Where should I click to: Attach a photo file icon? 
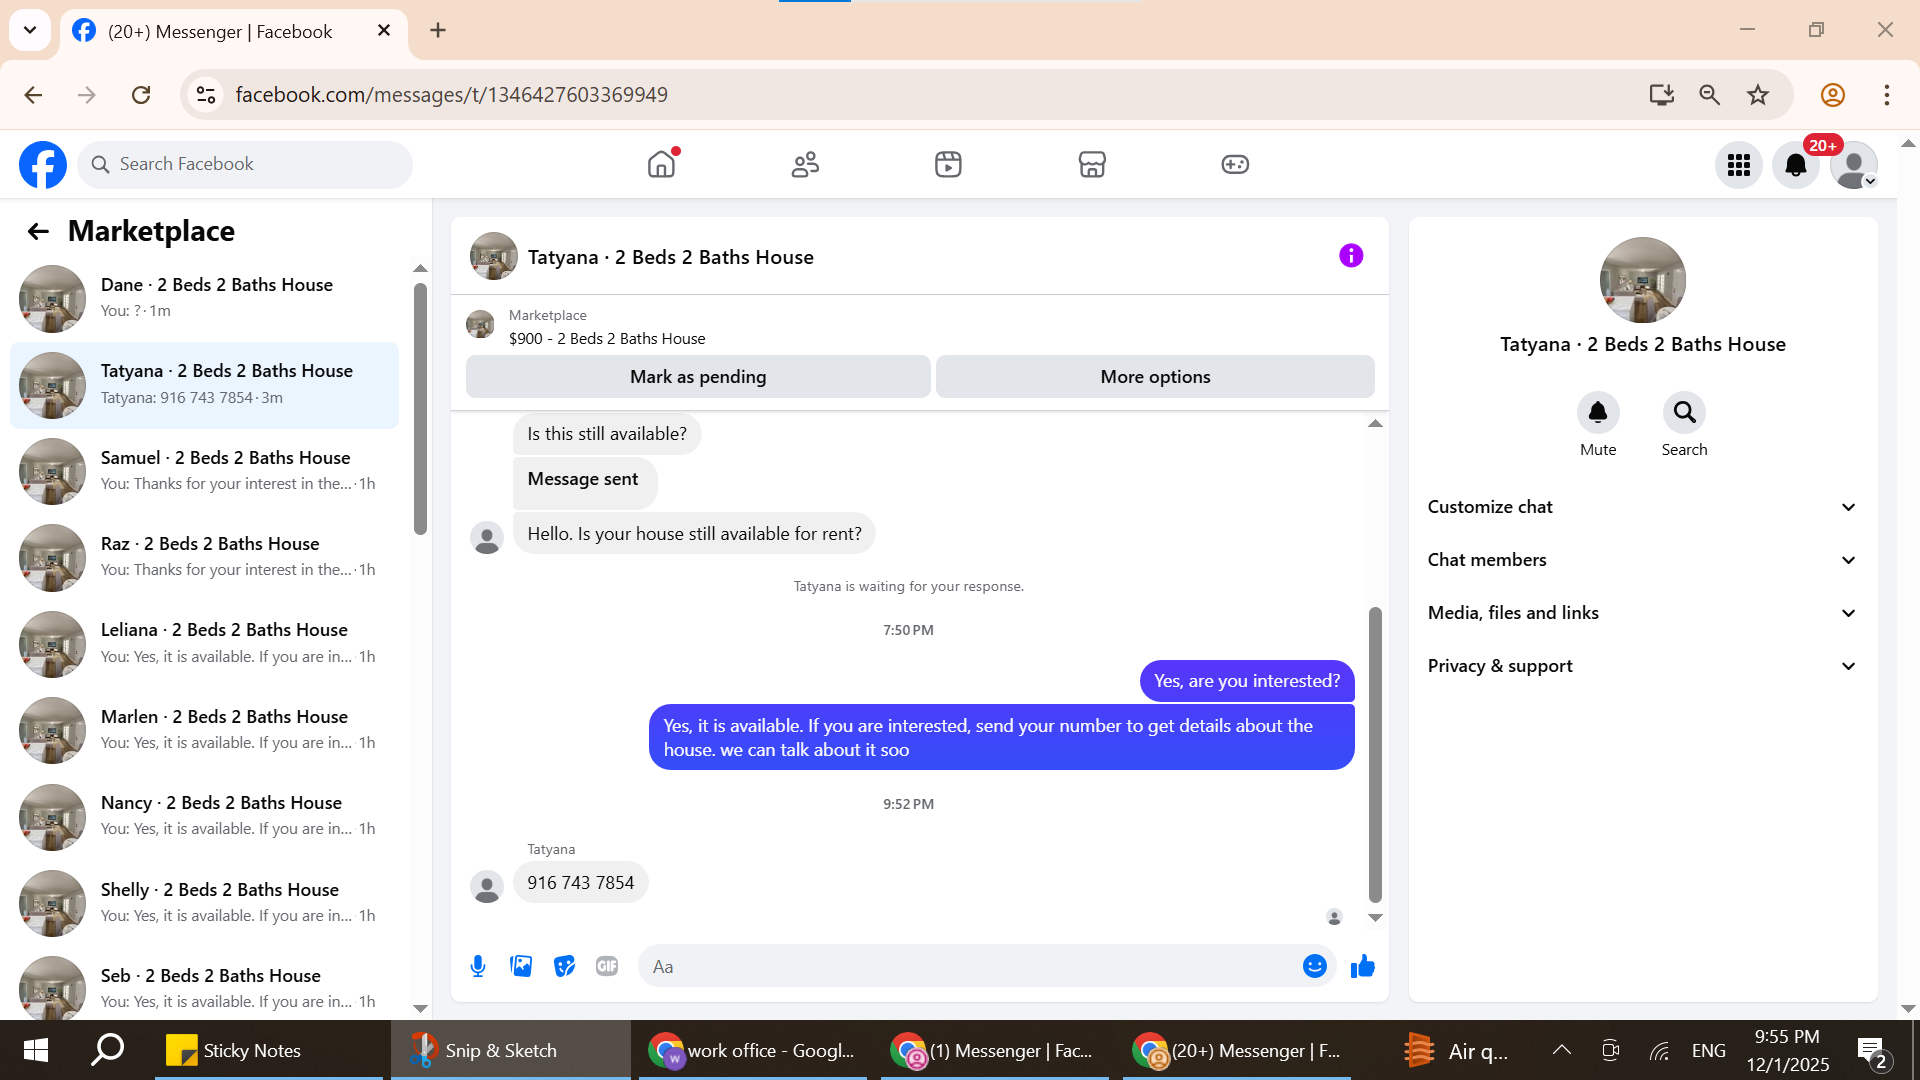point(521,966)
